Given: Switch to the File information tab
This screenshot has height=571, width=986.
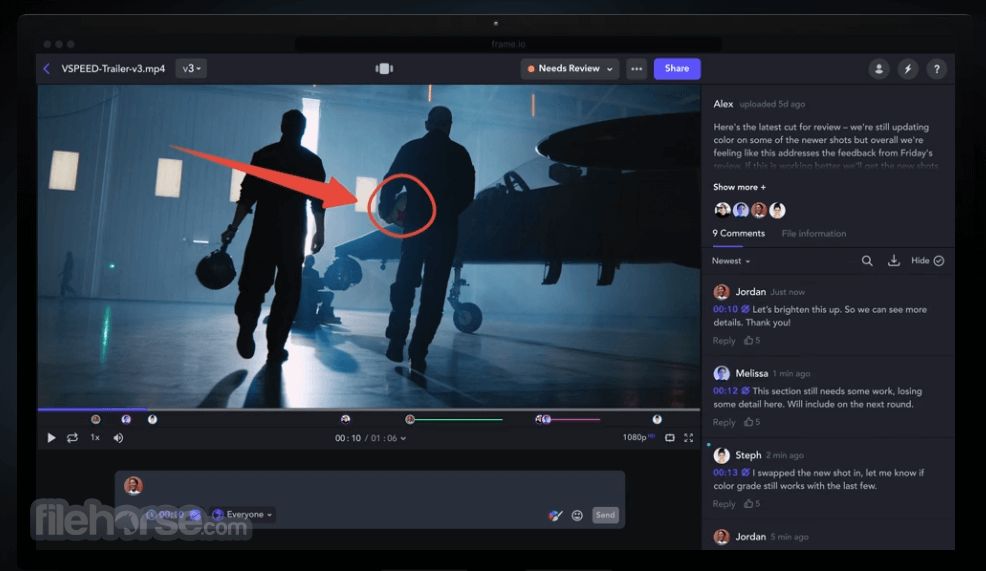Looking at the screenshot, I should point(814,233).
